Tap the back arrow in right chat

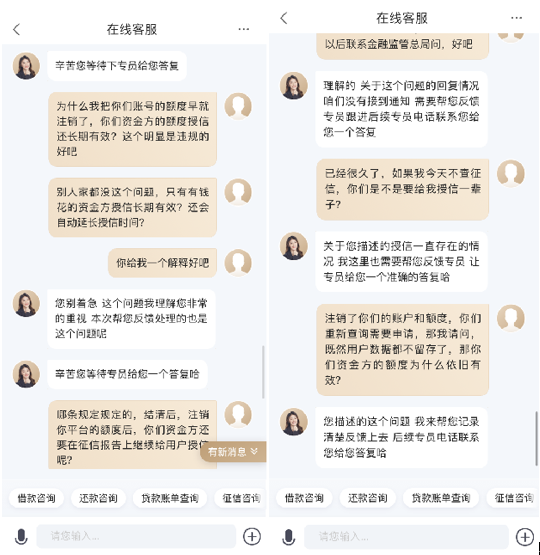click(284, 18)
